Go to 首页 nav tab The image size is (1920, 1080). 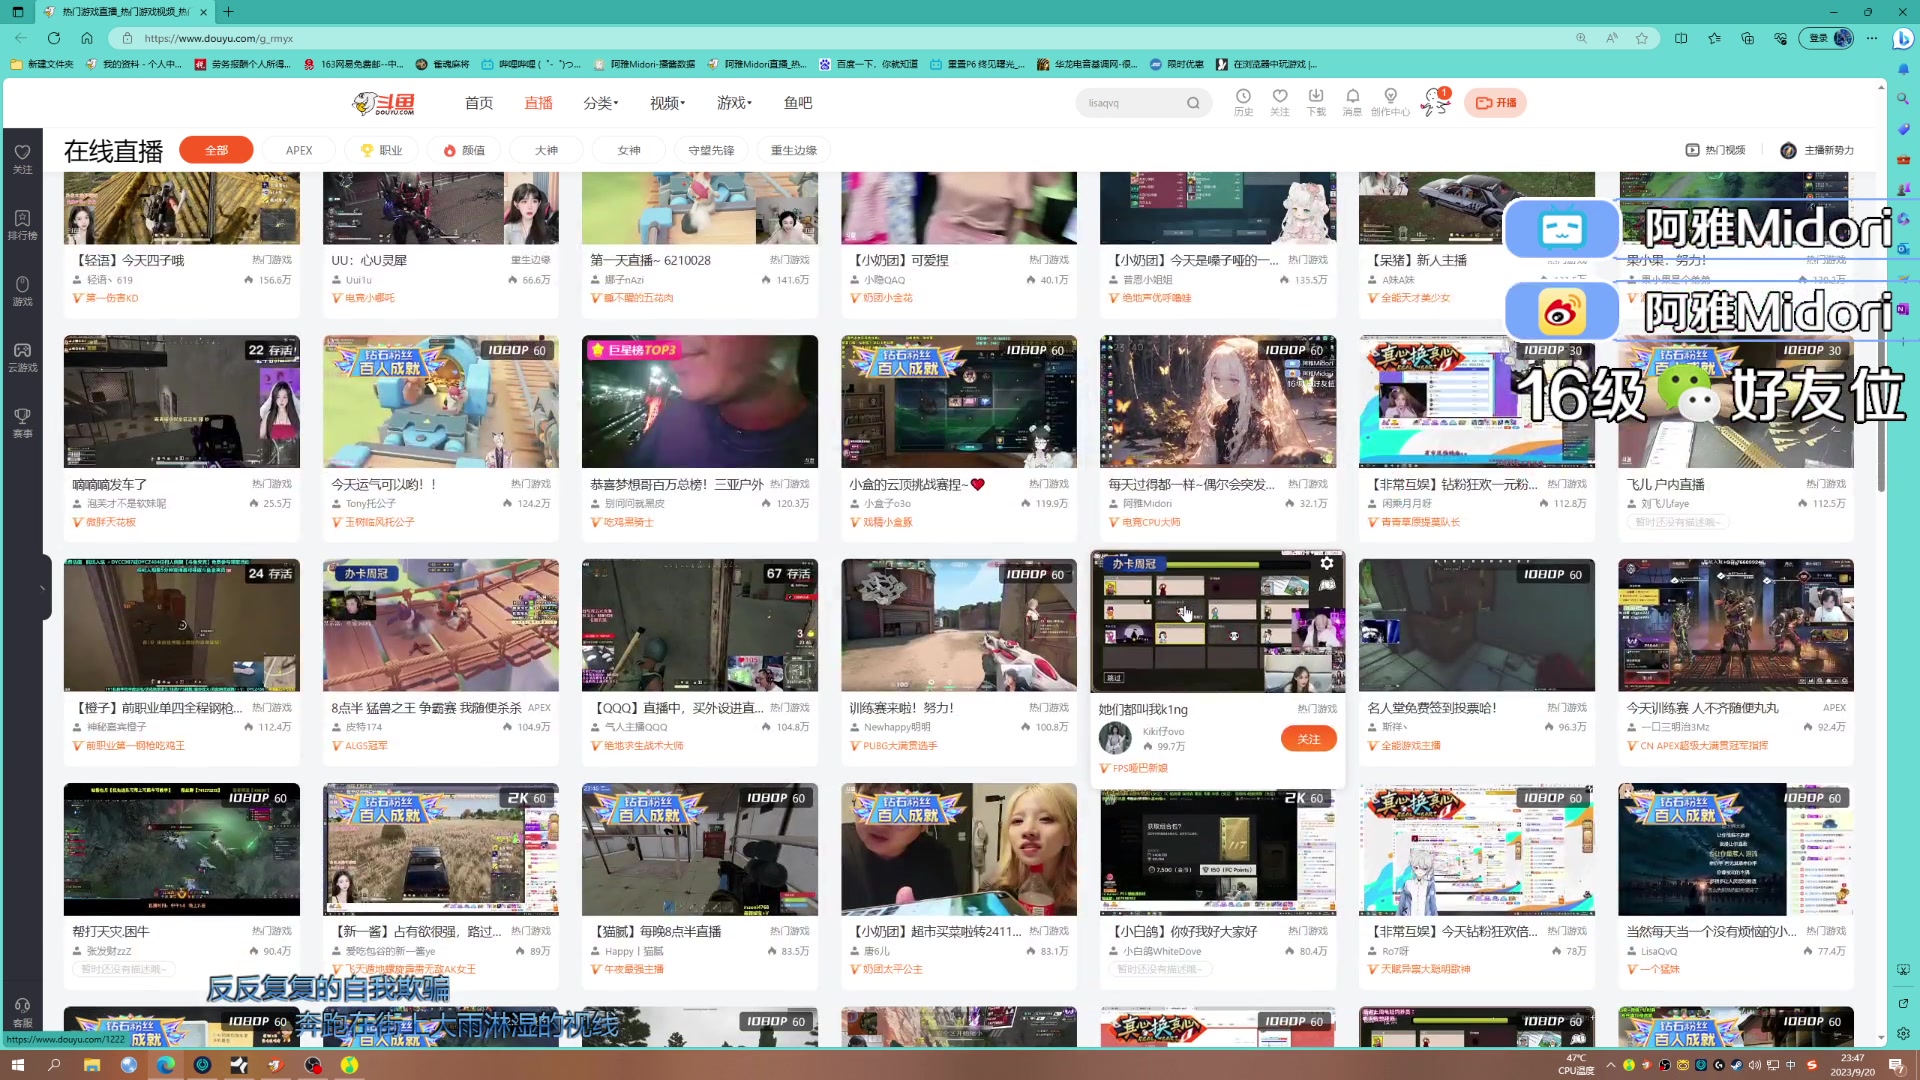click(x=479, y=103)
